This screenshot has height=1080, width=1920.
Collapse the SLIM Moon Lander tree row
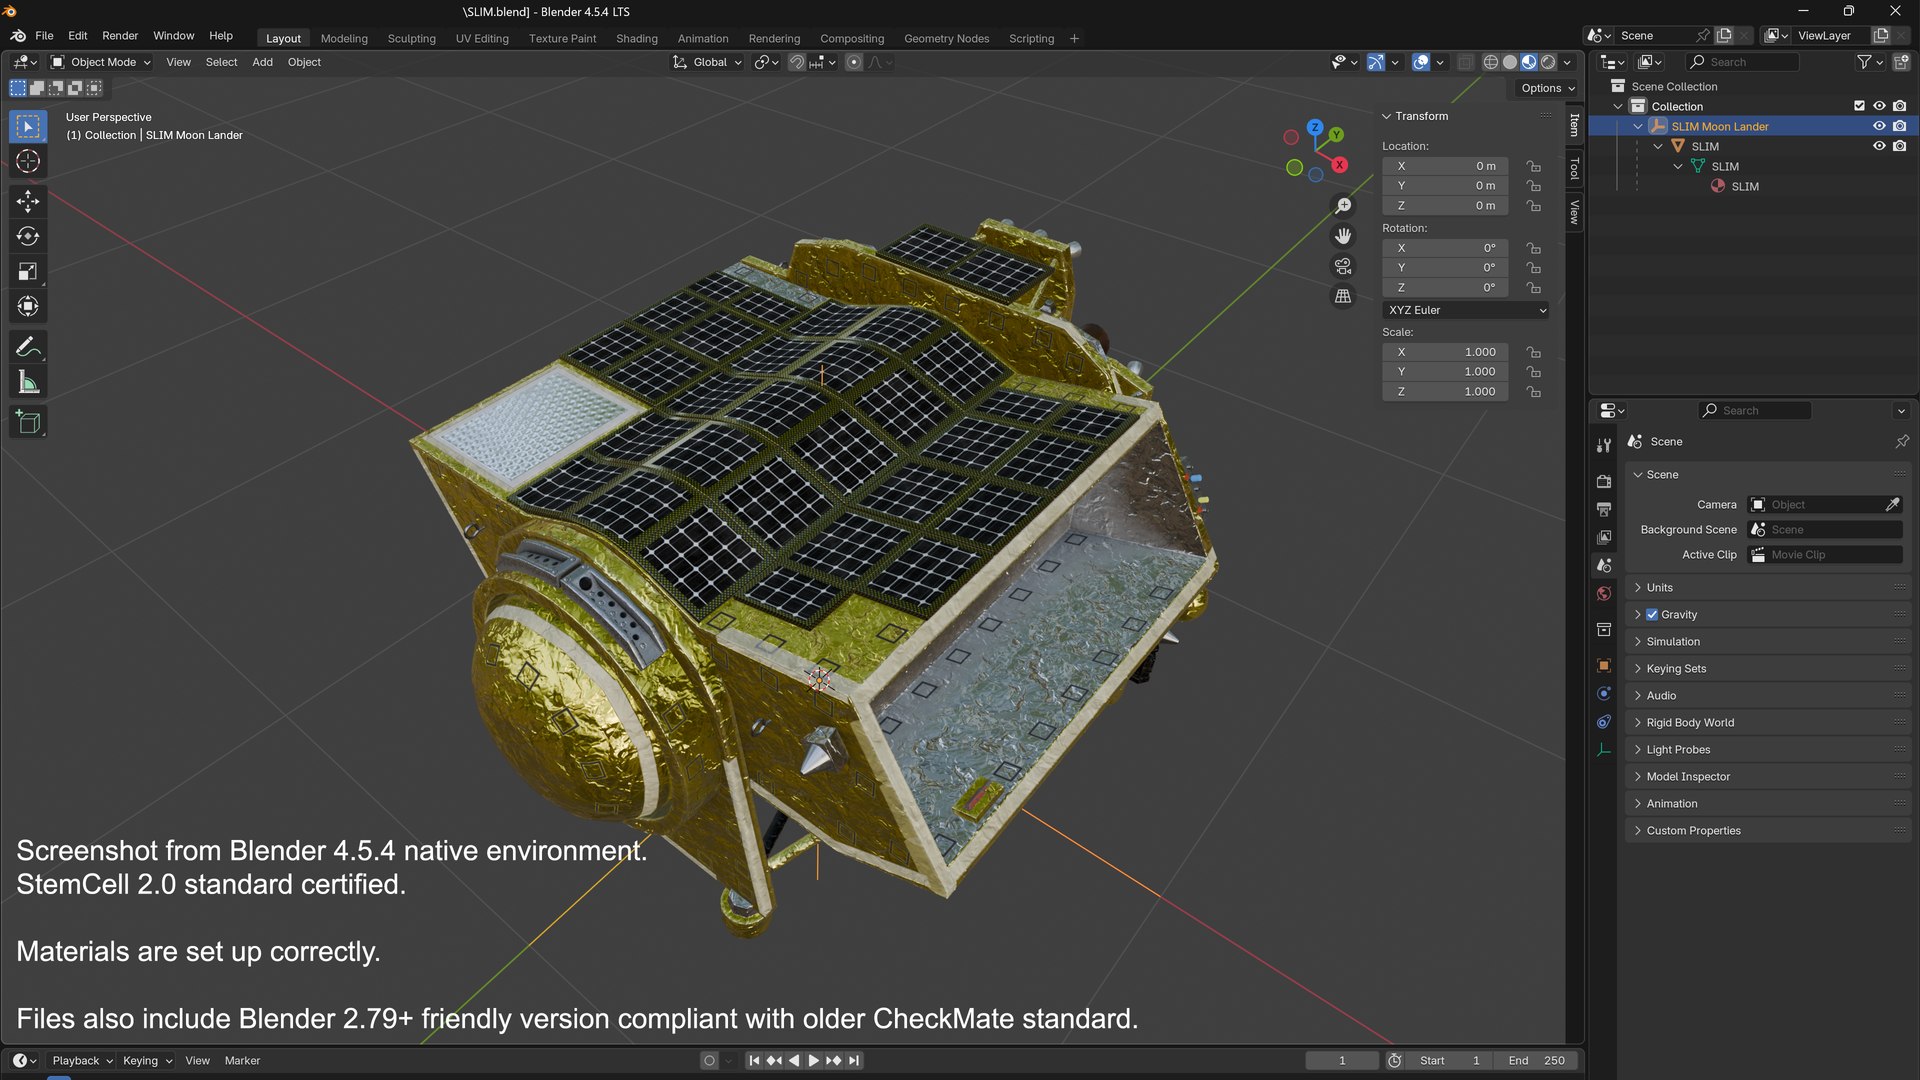[1638, 126]
